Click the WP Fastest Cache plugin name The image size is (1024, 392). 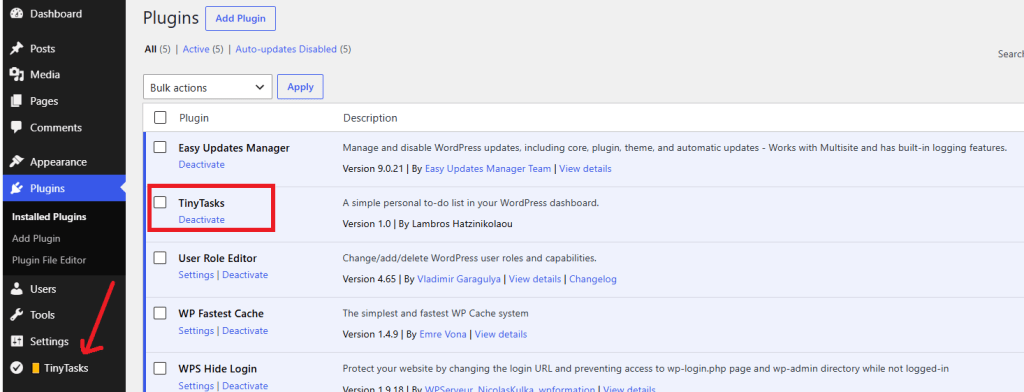click(221, 314)
